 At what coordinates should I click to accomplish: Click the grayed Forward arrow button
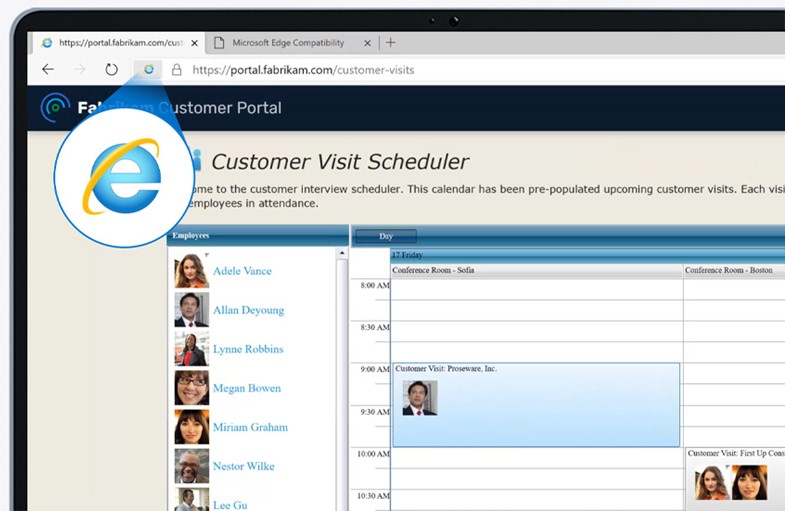(80, 70)
